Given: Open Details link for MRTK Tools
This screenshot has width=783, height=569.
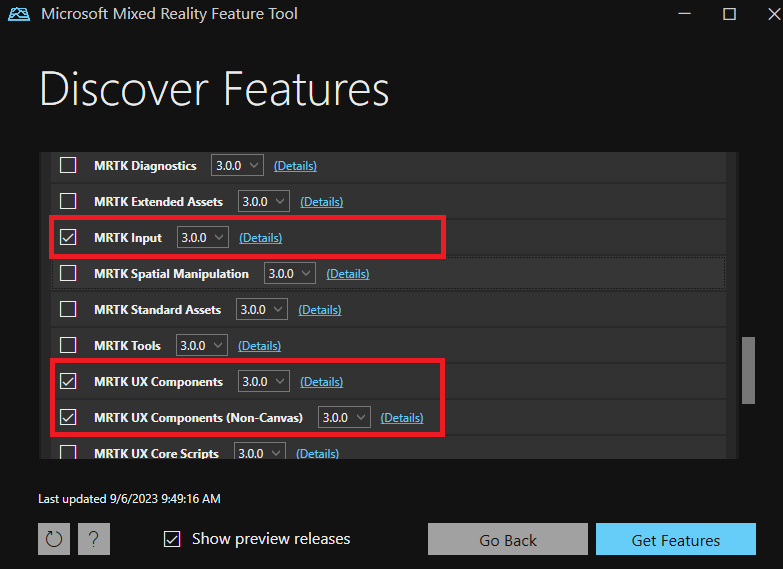Looking at the screenshot, I should click(260, 346).
